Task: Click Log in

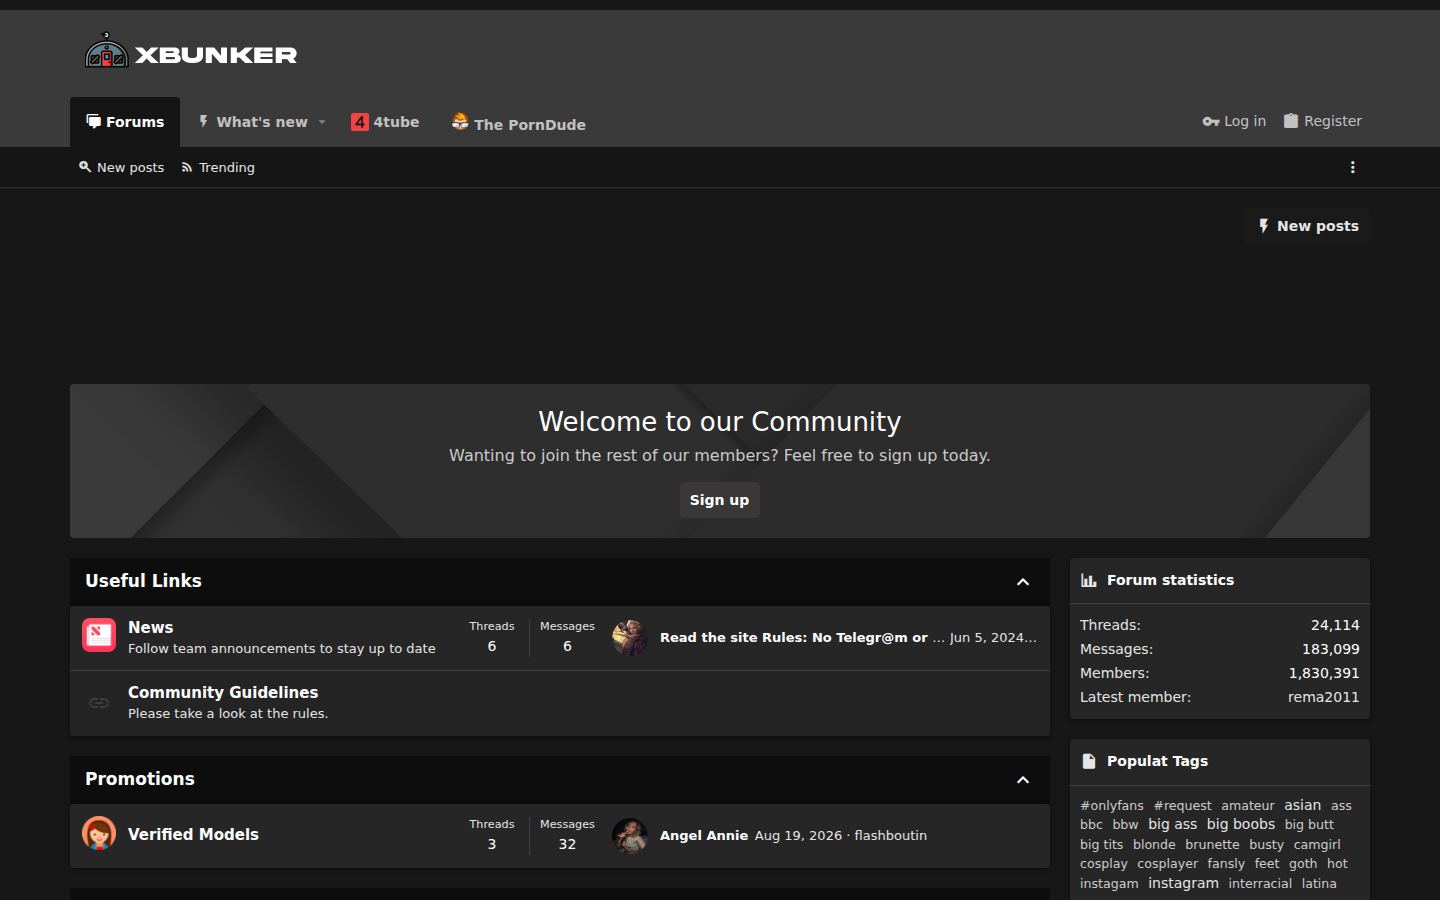Action: 1234,121
